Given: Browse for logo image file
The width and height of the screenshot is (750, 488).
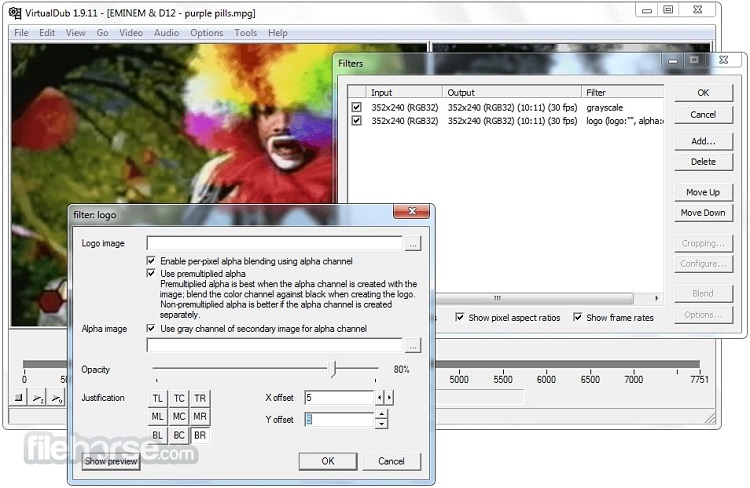Looking at the screenshot, I should pyautogui.click(x=413, y=243).
